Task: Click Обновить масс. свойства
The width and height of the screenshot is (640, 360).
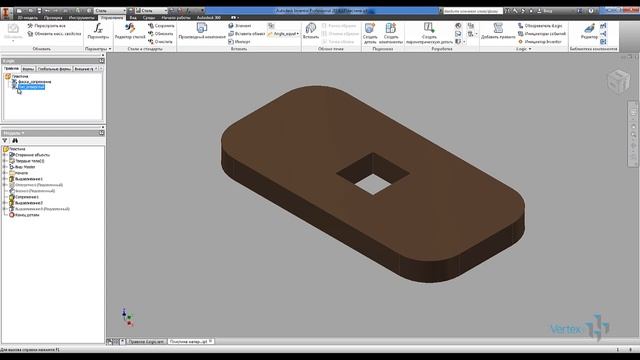Action: [x=54, y=34]
